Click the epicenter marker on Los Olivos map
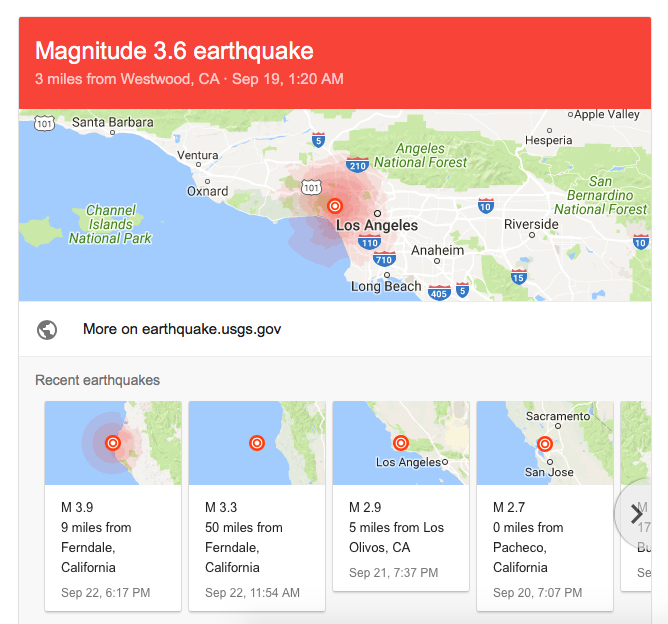668x624 pixels. [400, 442]
